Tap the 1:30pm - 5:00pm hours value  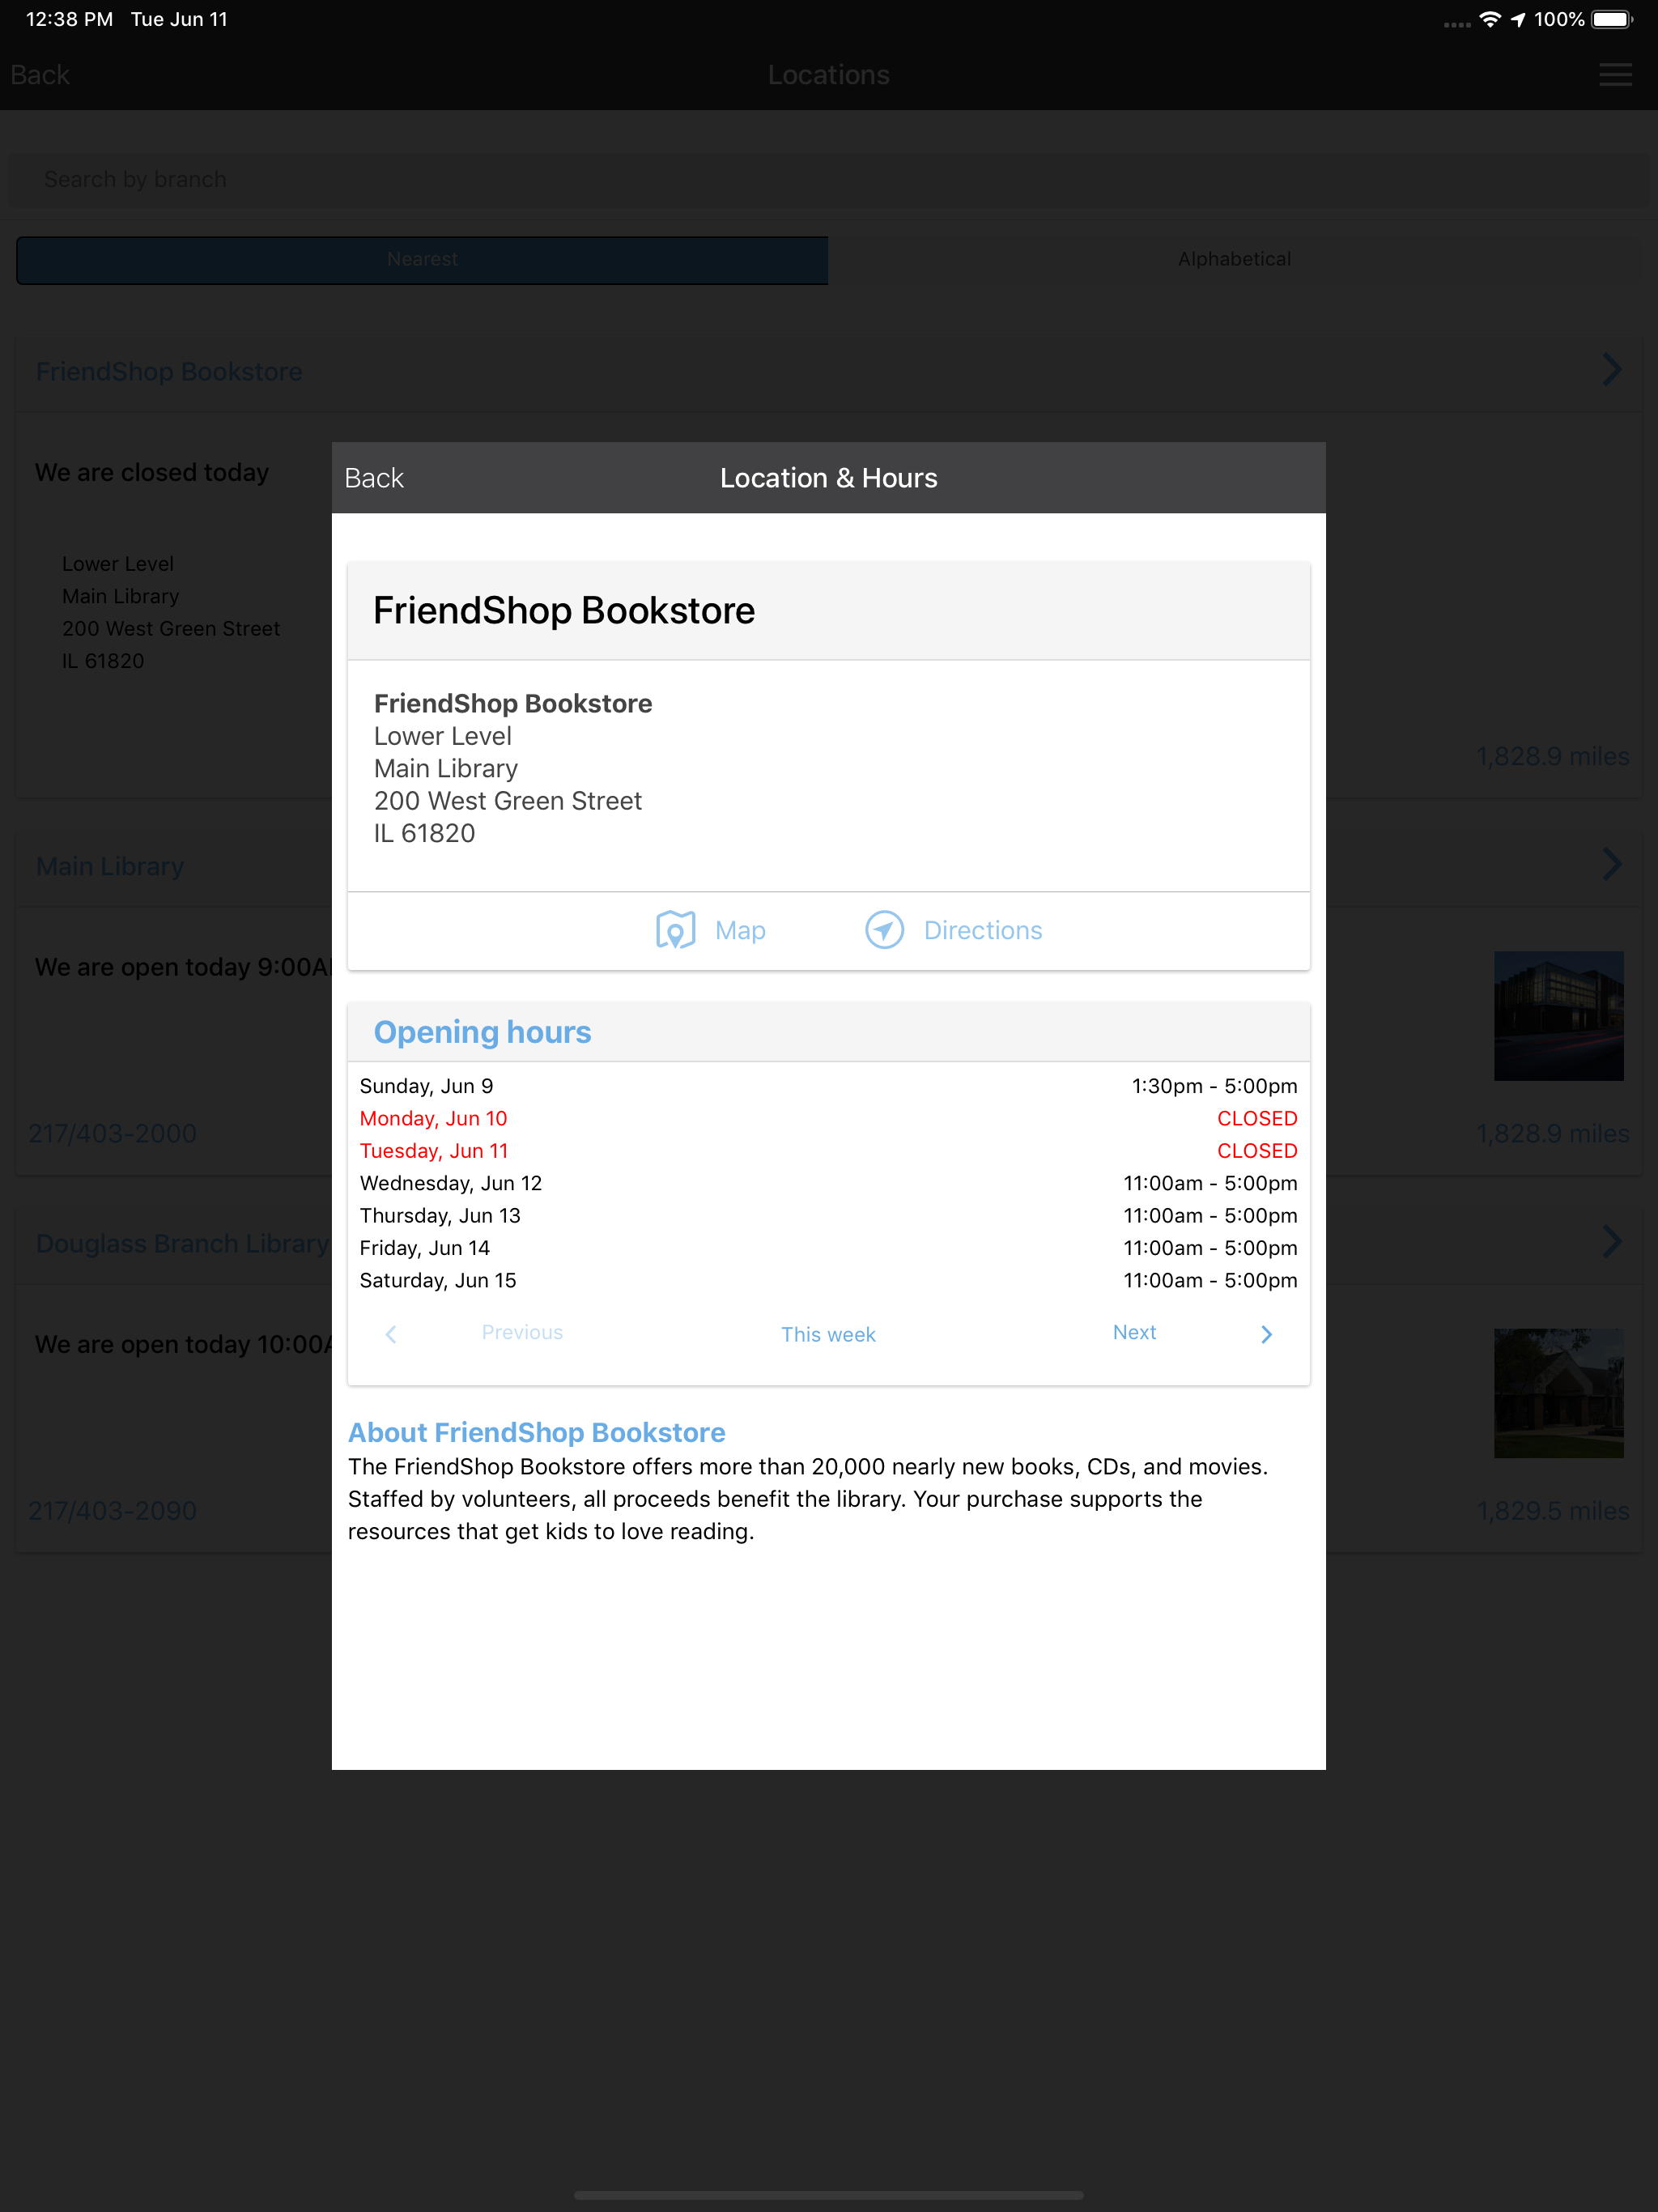coord(1214,1086)
